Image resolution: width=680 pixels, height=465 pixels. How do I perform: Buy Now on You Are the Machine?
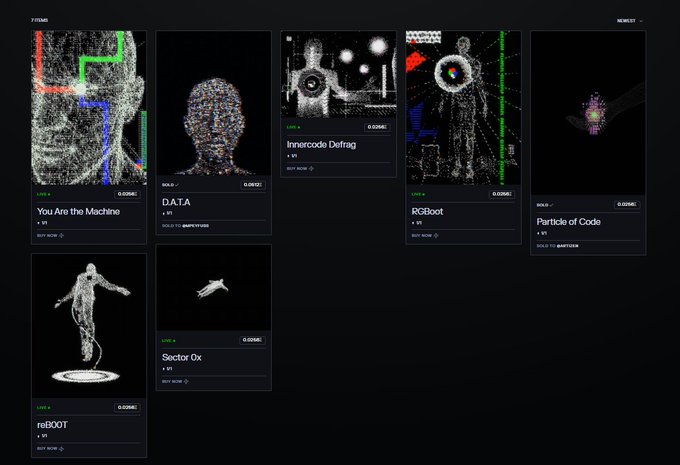pos(50,236)
